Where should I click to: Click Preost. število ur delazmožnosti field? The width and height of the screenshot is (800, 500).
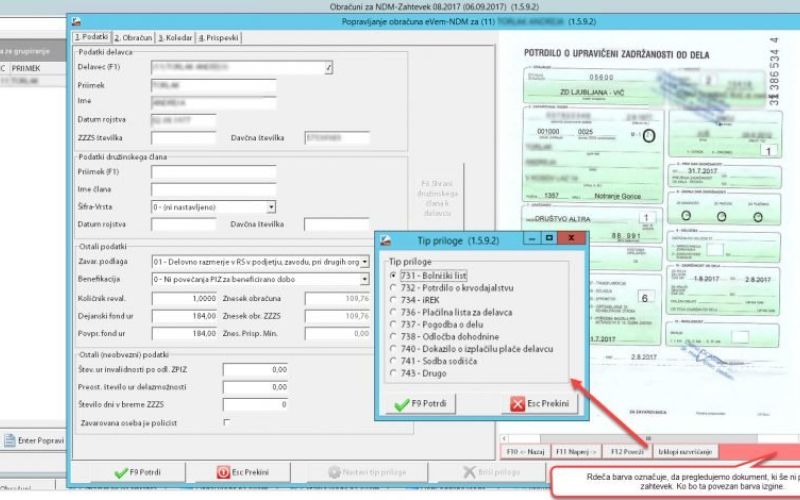point(255,387)
